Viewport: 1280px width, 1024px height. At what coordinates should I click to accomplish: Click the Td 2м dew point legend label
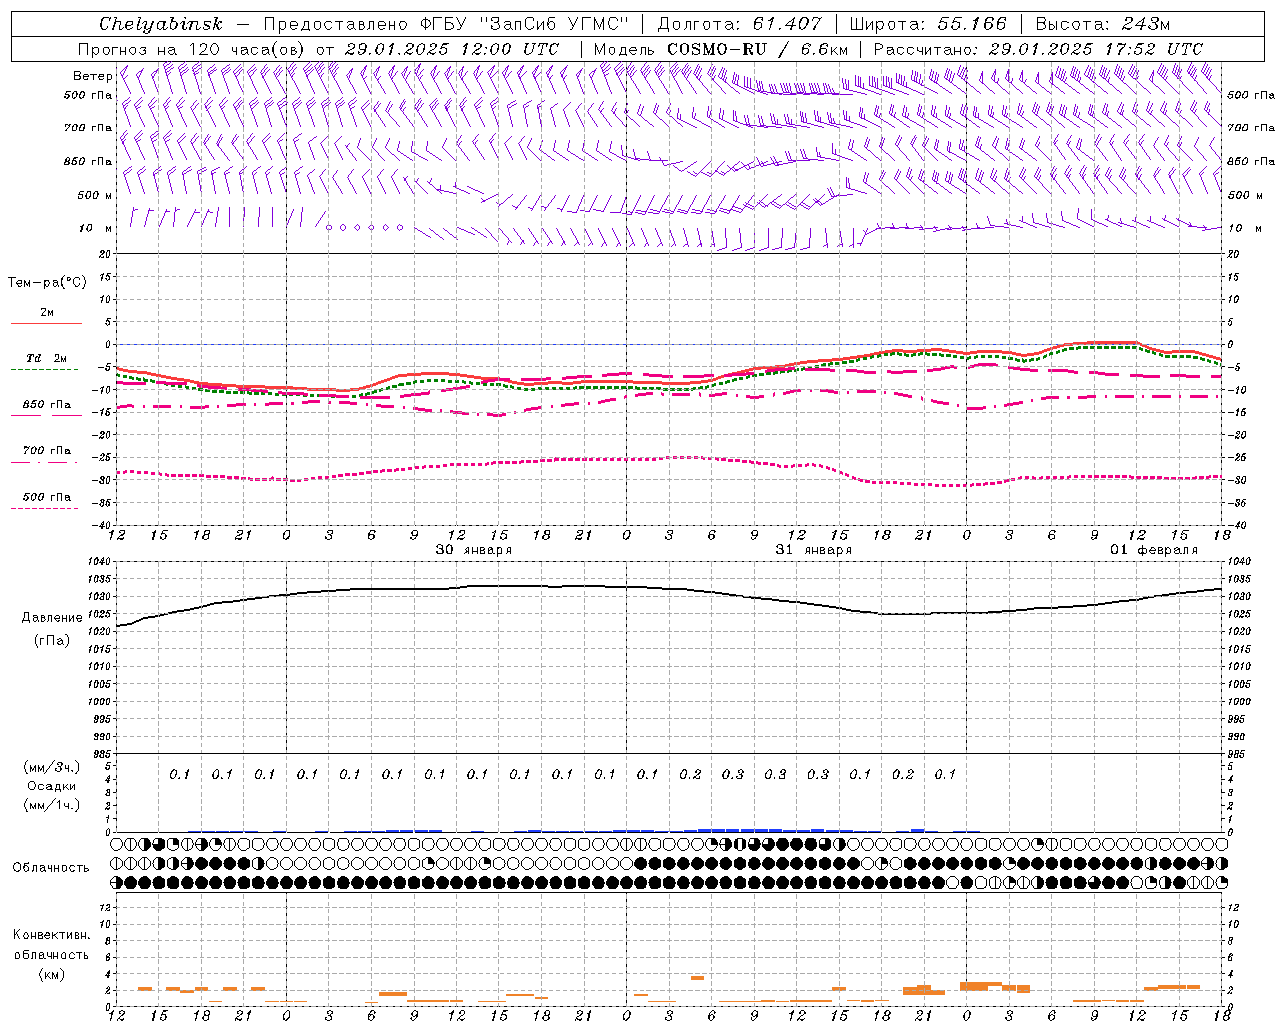(x=46, y=358)
